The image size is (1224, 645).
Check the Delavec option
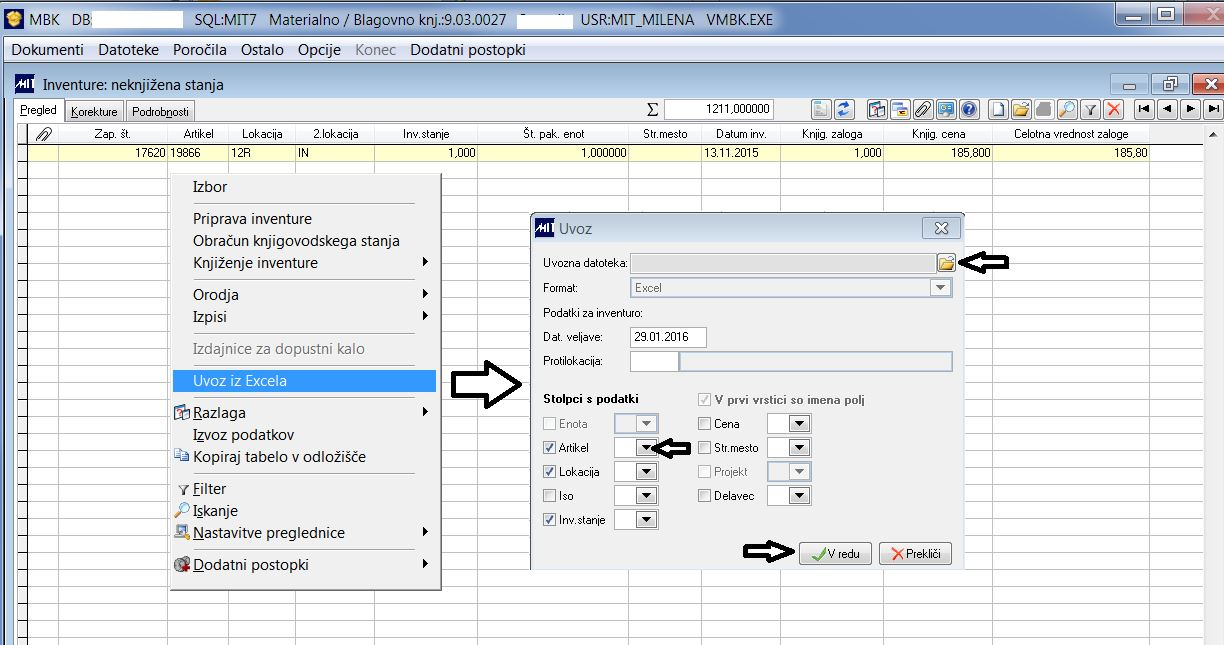point(702,494)
